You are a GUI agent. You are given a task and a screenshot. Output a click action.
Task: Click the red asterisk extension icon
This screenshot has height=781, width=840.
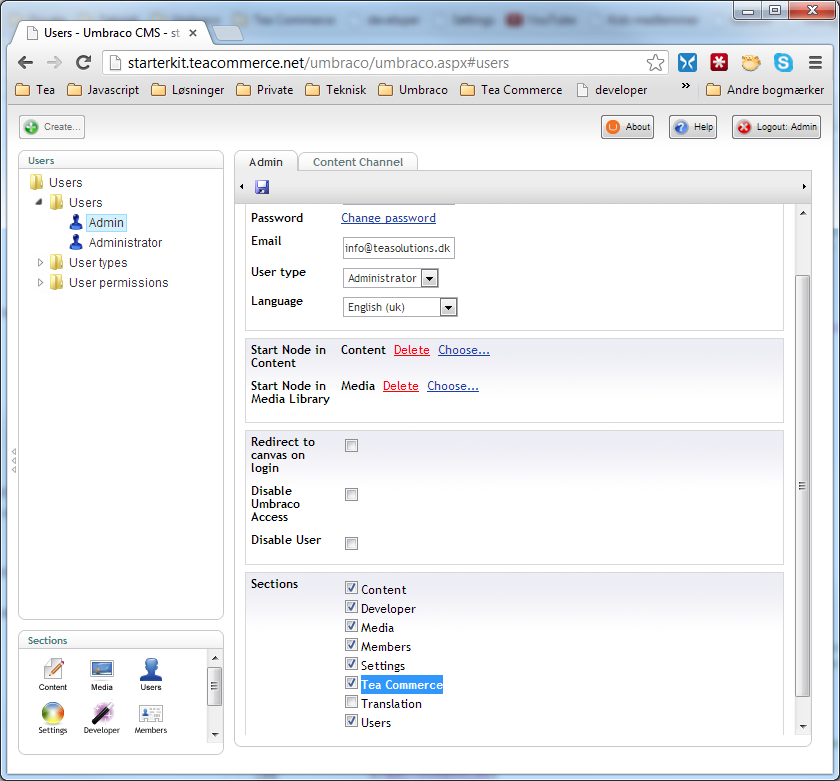719,63
